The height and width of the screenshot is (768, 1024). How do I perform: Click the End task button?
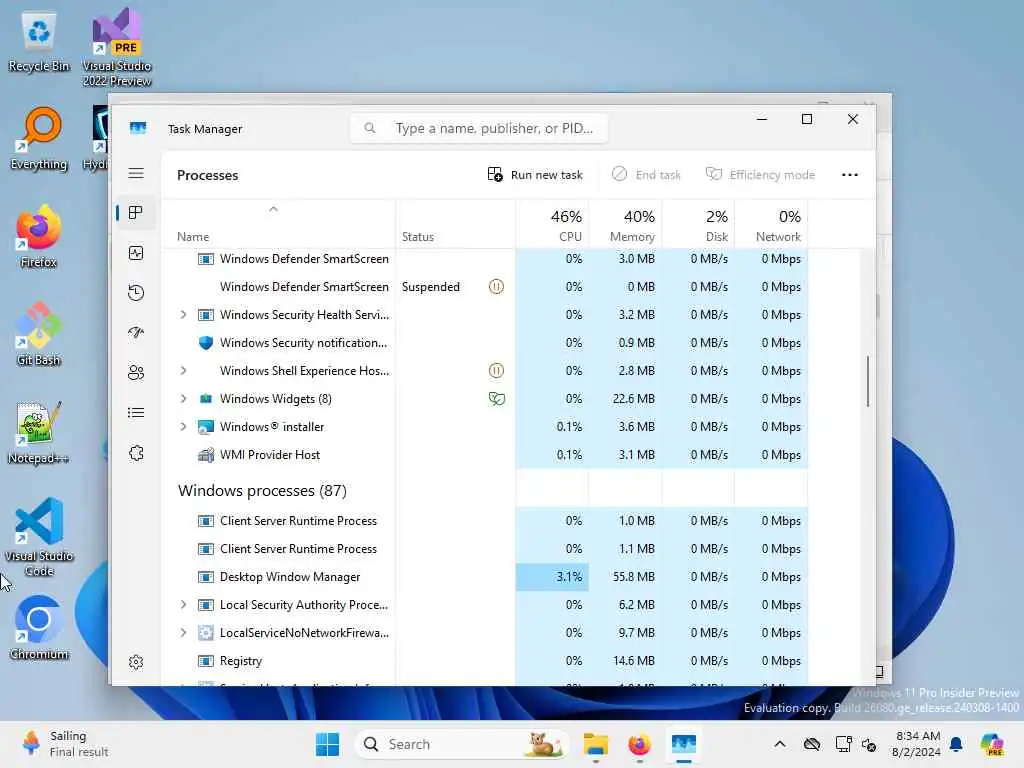pyautogui.click(x=646, y=174)
